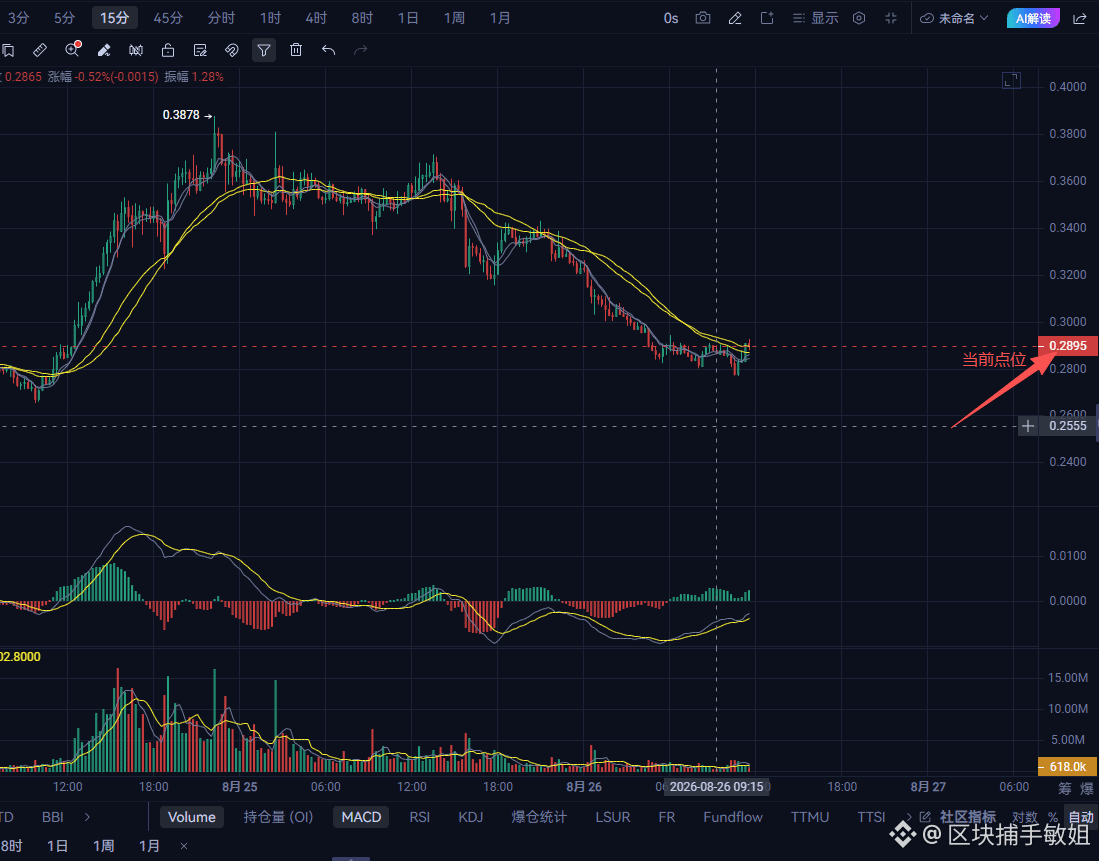Image resolution: width=1099 pixels, height=861 pixels.
Task: Enable the TTMU indicator
Action: [810, 818]
